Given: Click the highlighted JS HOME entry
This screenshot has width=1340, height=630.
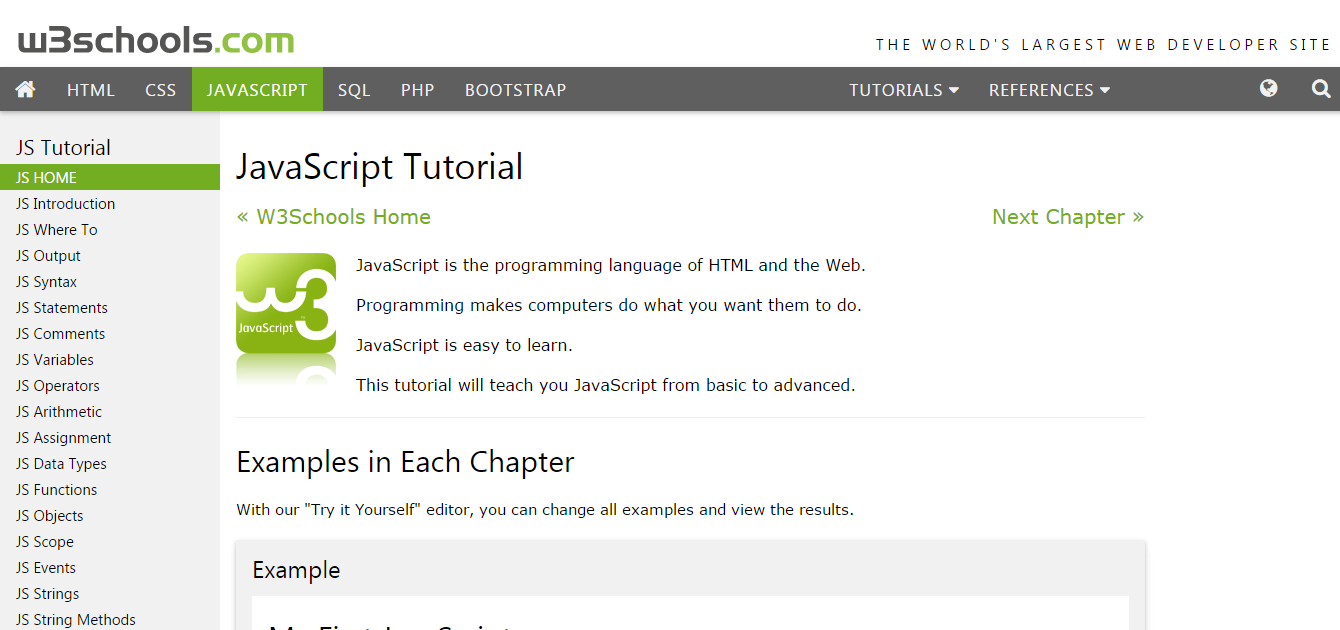Looking at the screenshot, I should (46, 177).
